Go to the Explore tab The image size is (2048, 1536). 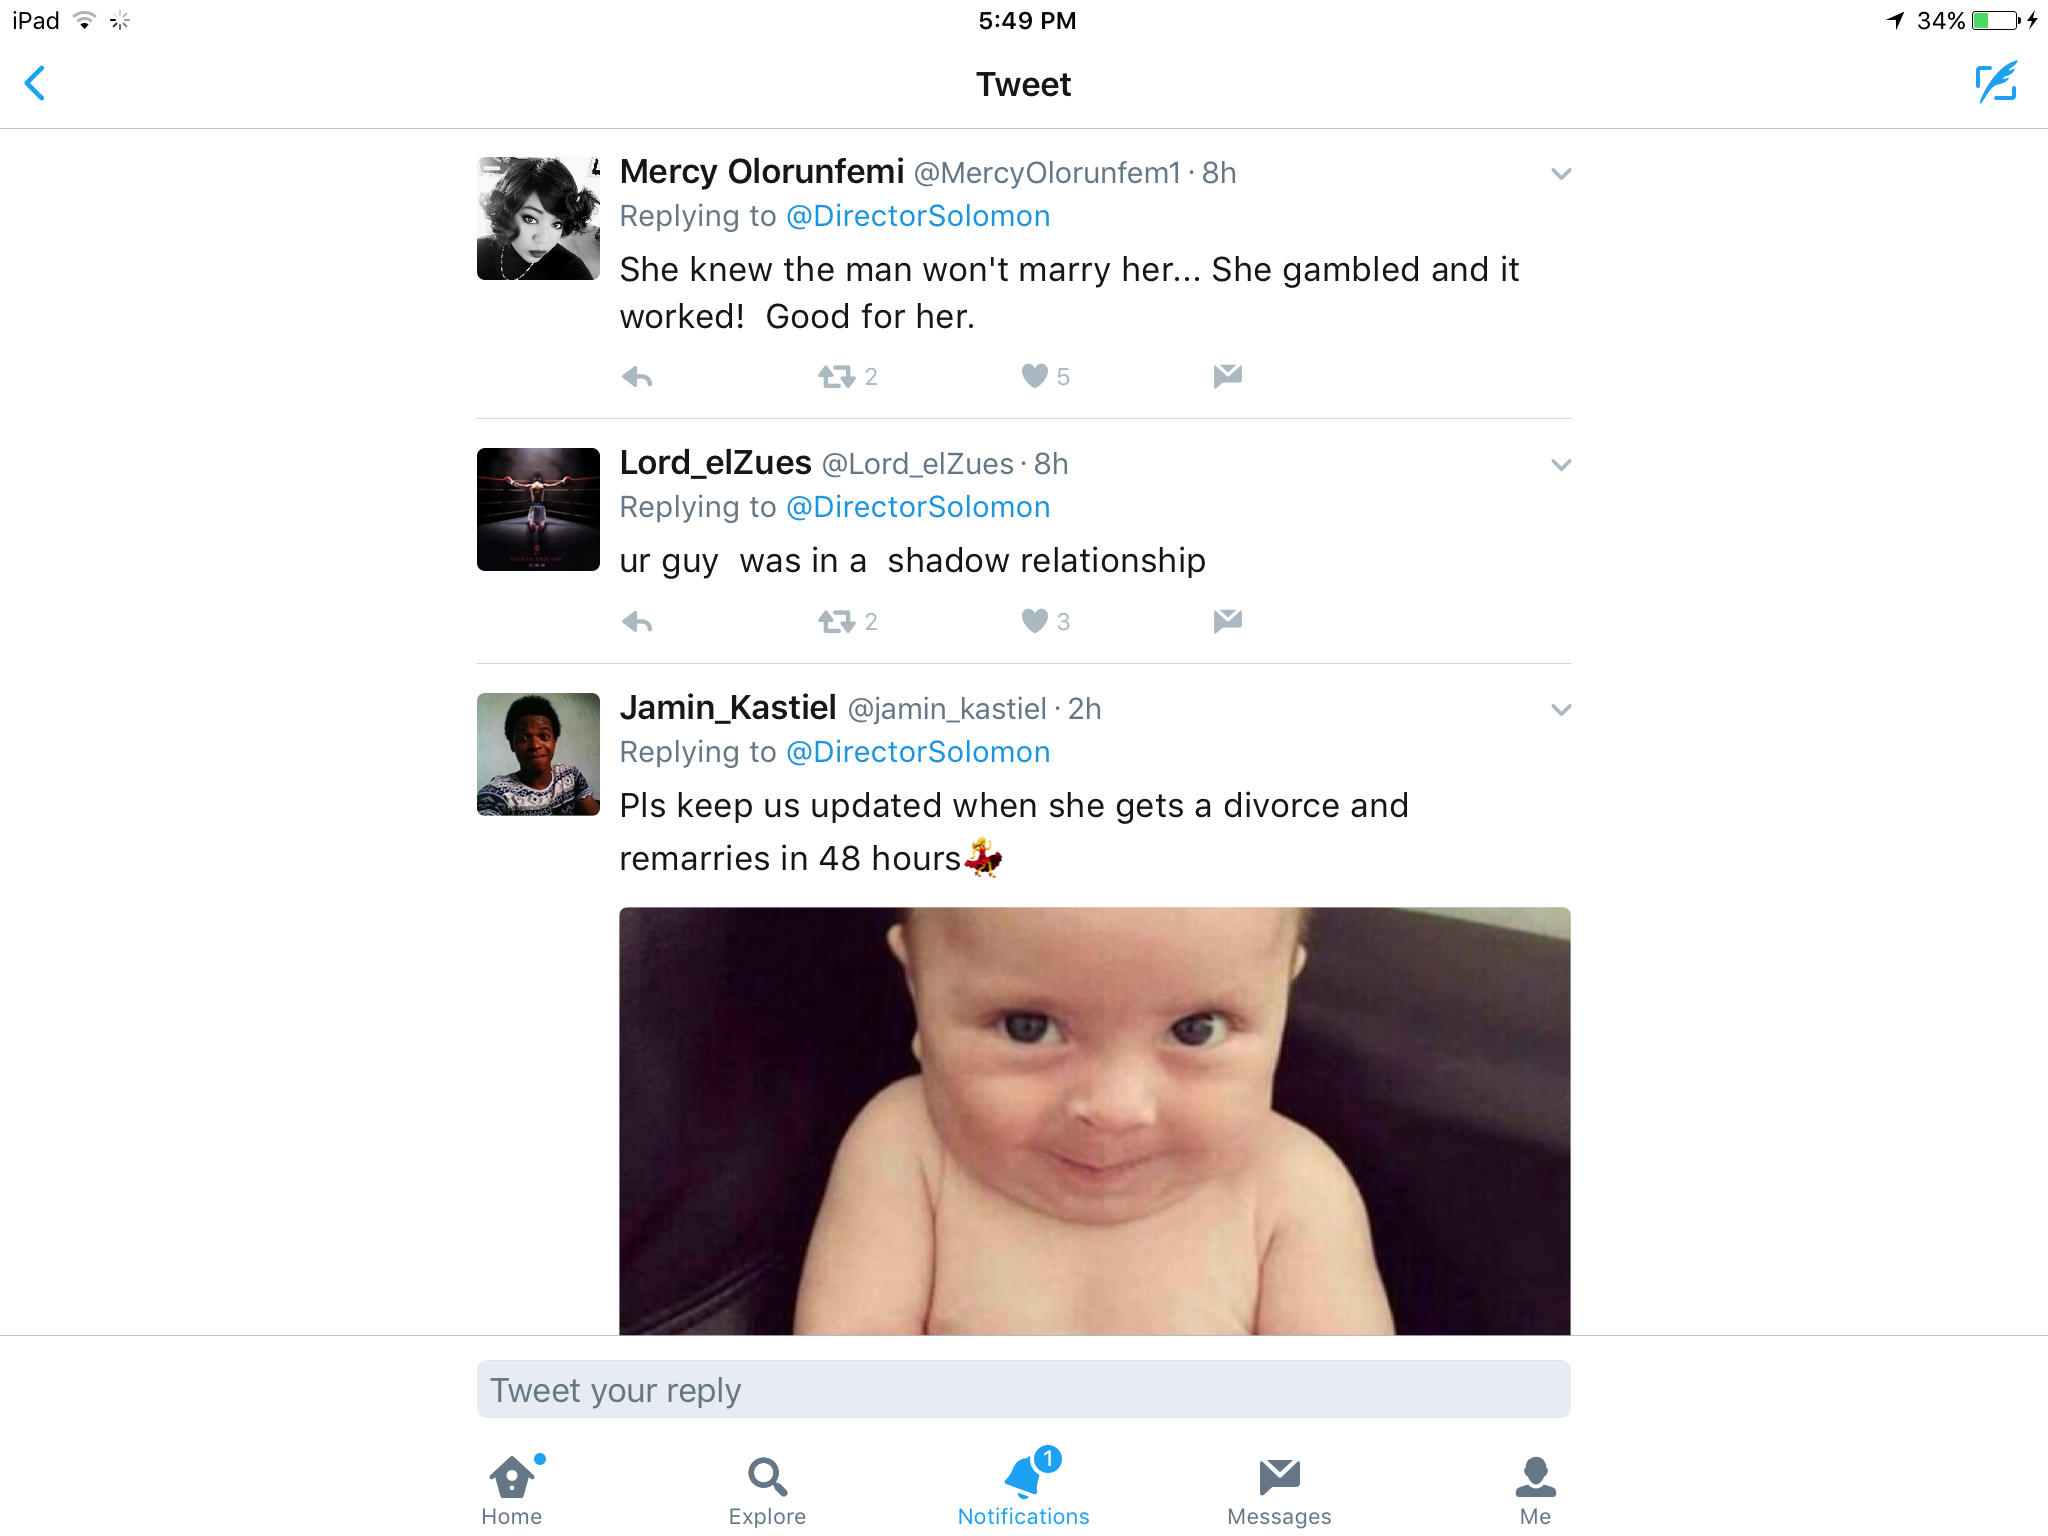click(767, 1490)
